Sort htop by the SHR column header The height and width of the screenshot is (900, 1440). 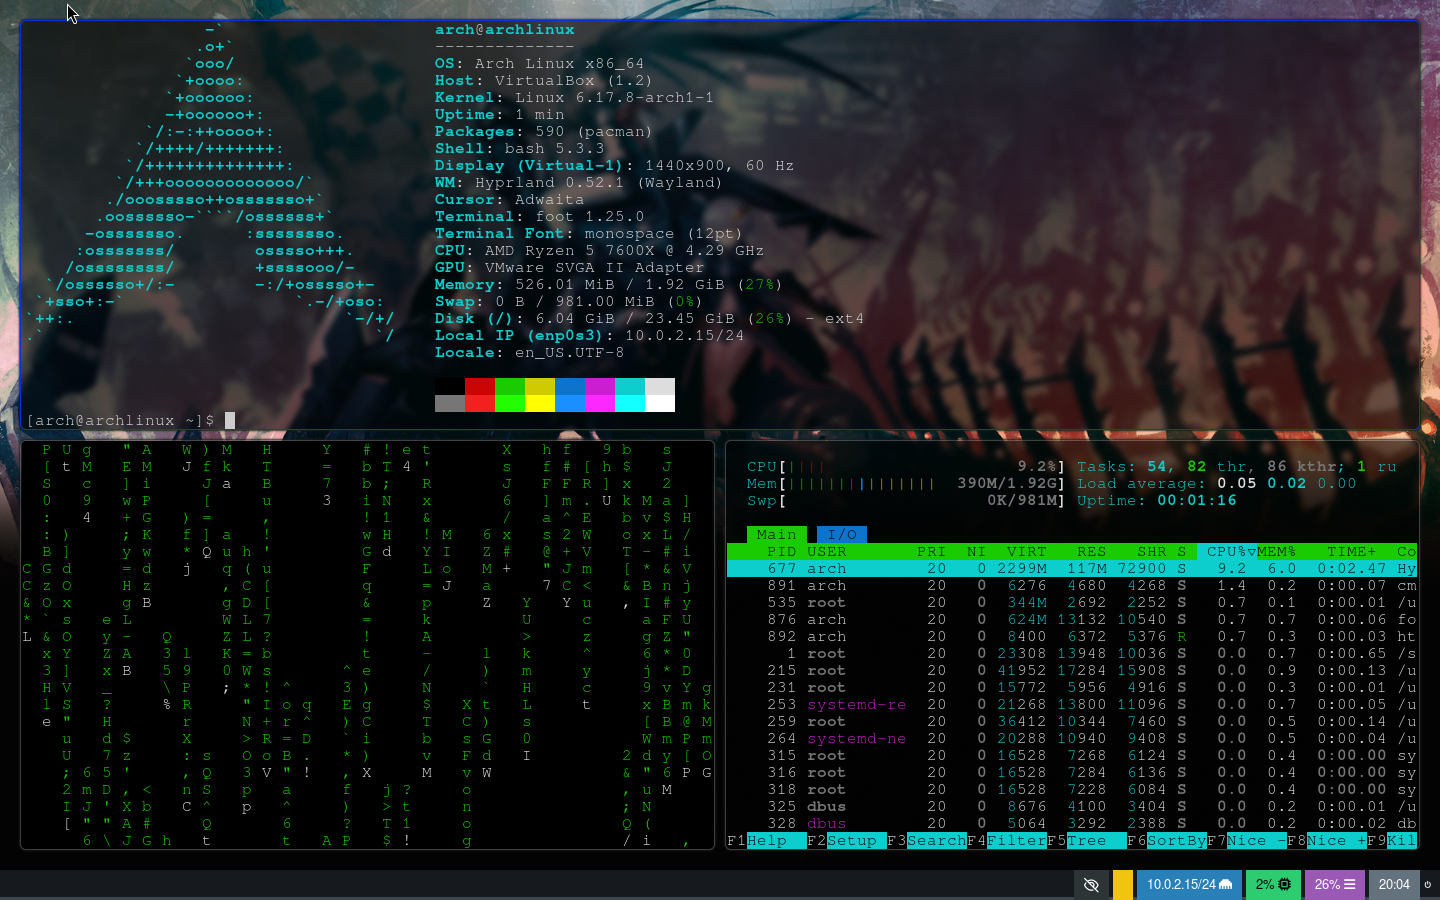(x=1151, y=552)
